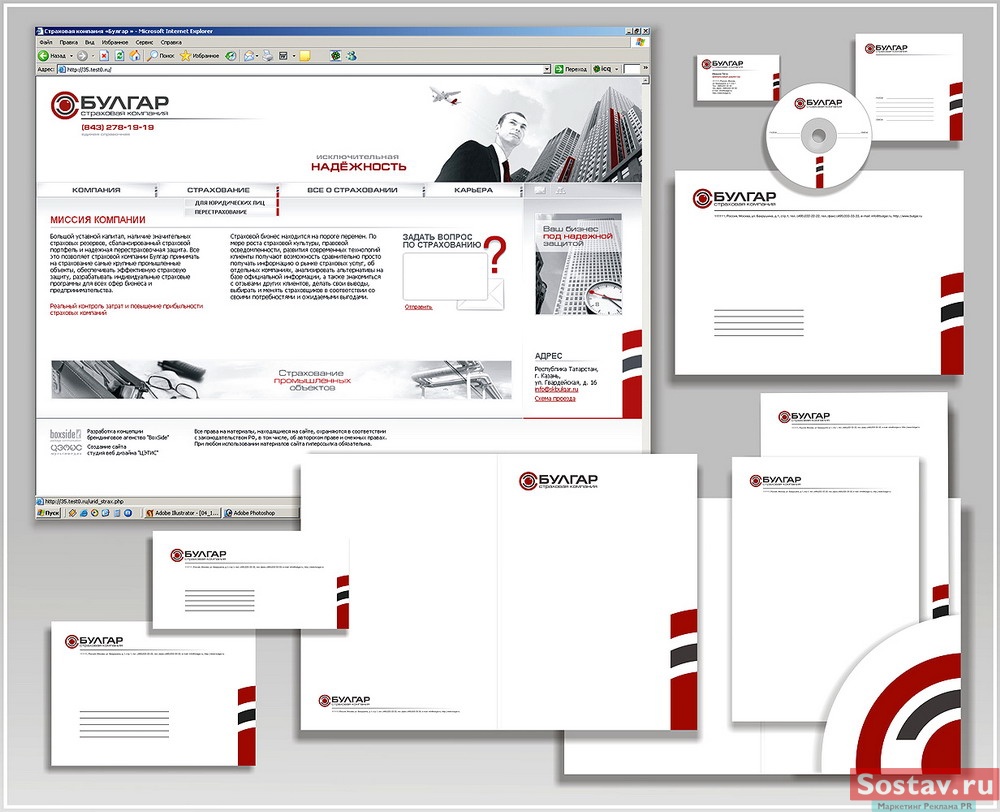
Task: Select ПЕРЕСТРАХОВАНИЕ submenu item
Action: (221, 212)
